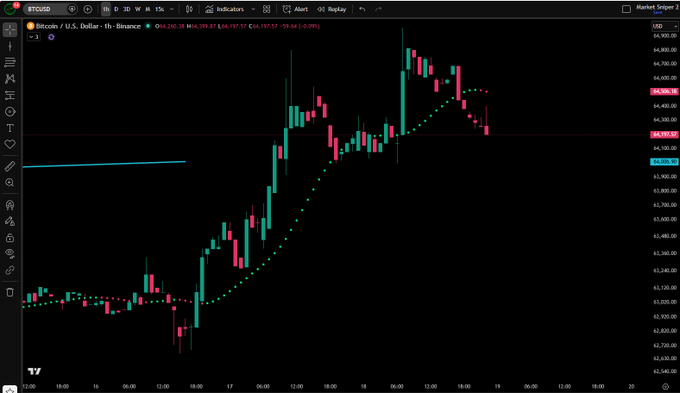Screen dimensions: 680x393
Task: Click the trash Remove objects icon
Action: tap(10, 292)
